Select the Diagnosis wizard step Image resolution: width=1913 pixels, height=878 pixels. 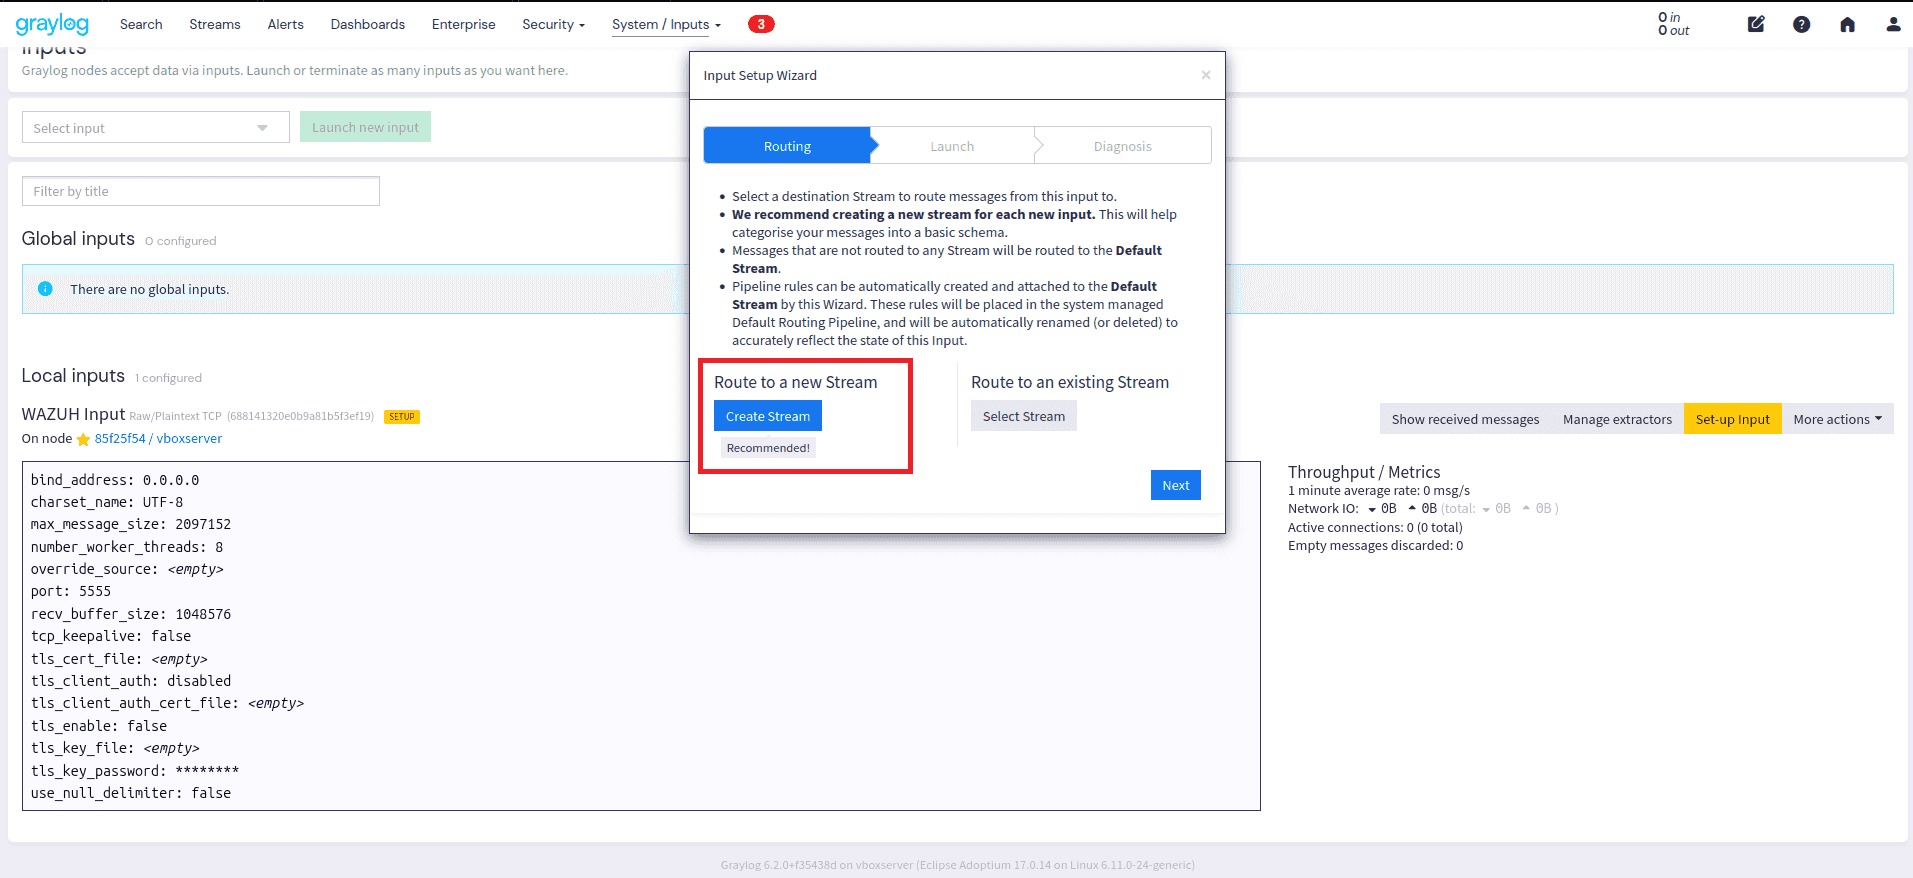(x=1122, y=146)
